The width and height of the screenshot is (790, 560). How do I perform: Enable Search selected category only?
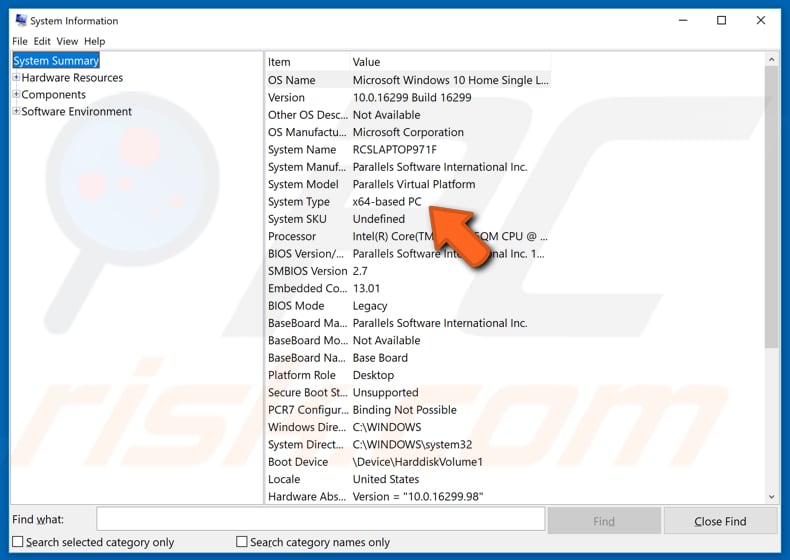pos(18,542)
